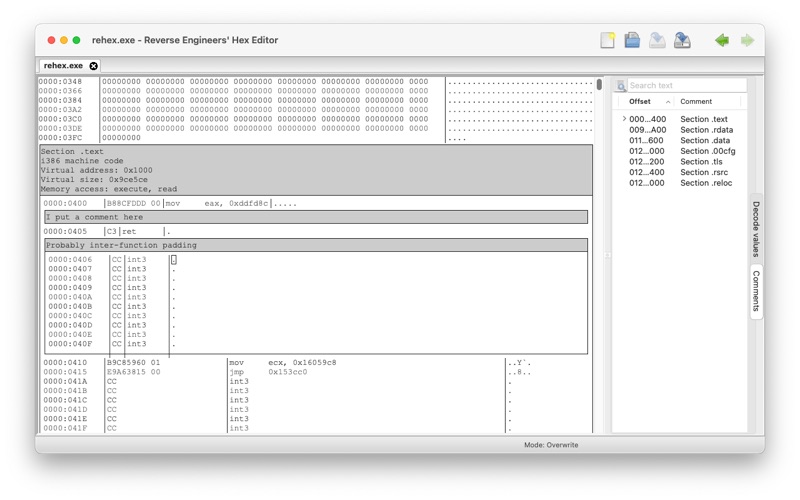The width and height of the screenshot is (800, 500).
Task: Click the jmp 0x153cc0 instruction
Action: 268,372
